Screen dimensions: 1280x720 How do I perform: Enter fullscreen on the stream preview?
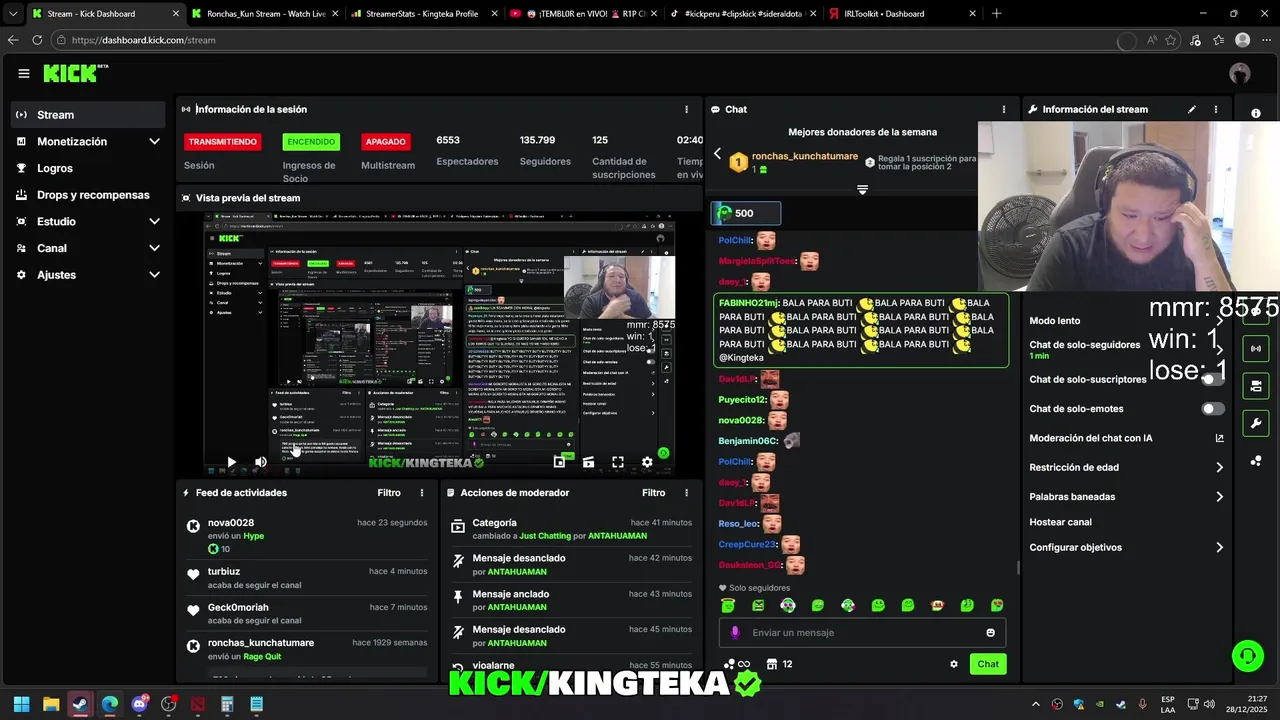click(618, 462)
